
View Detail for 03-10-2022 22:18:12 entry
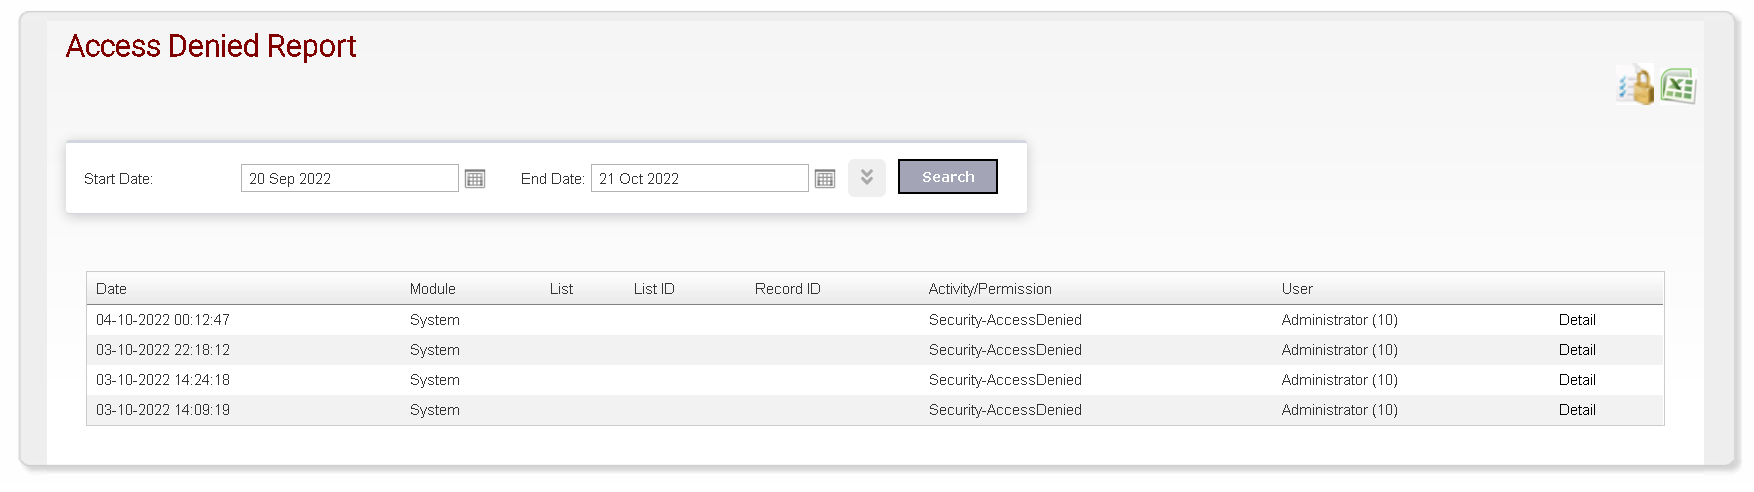click(x=1577, y=350)
